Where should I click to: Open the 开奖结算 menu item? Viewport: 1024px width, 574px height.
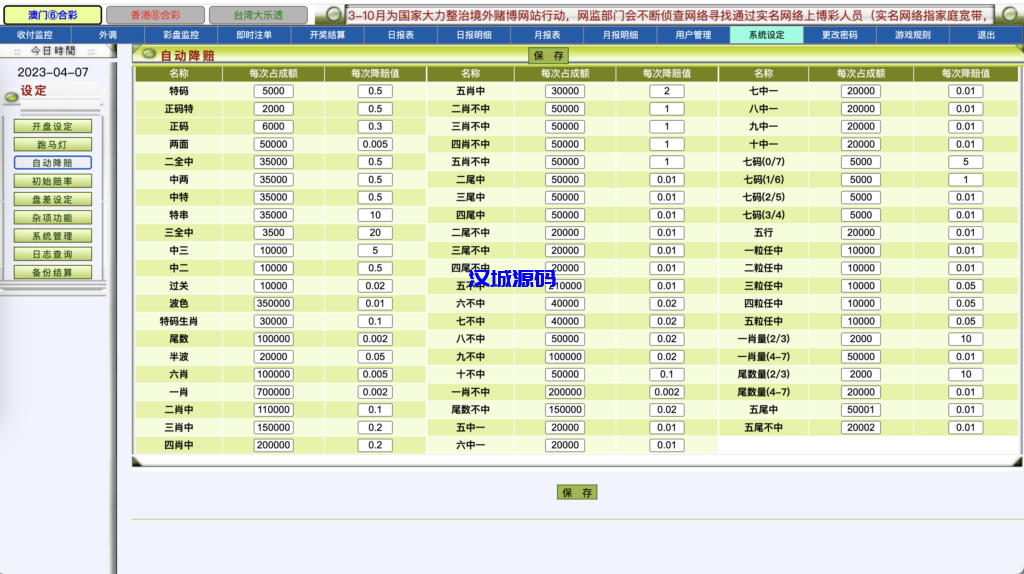(327, 35)
